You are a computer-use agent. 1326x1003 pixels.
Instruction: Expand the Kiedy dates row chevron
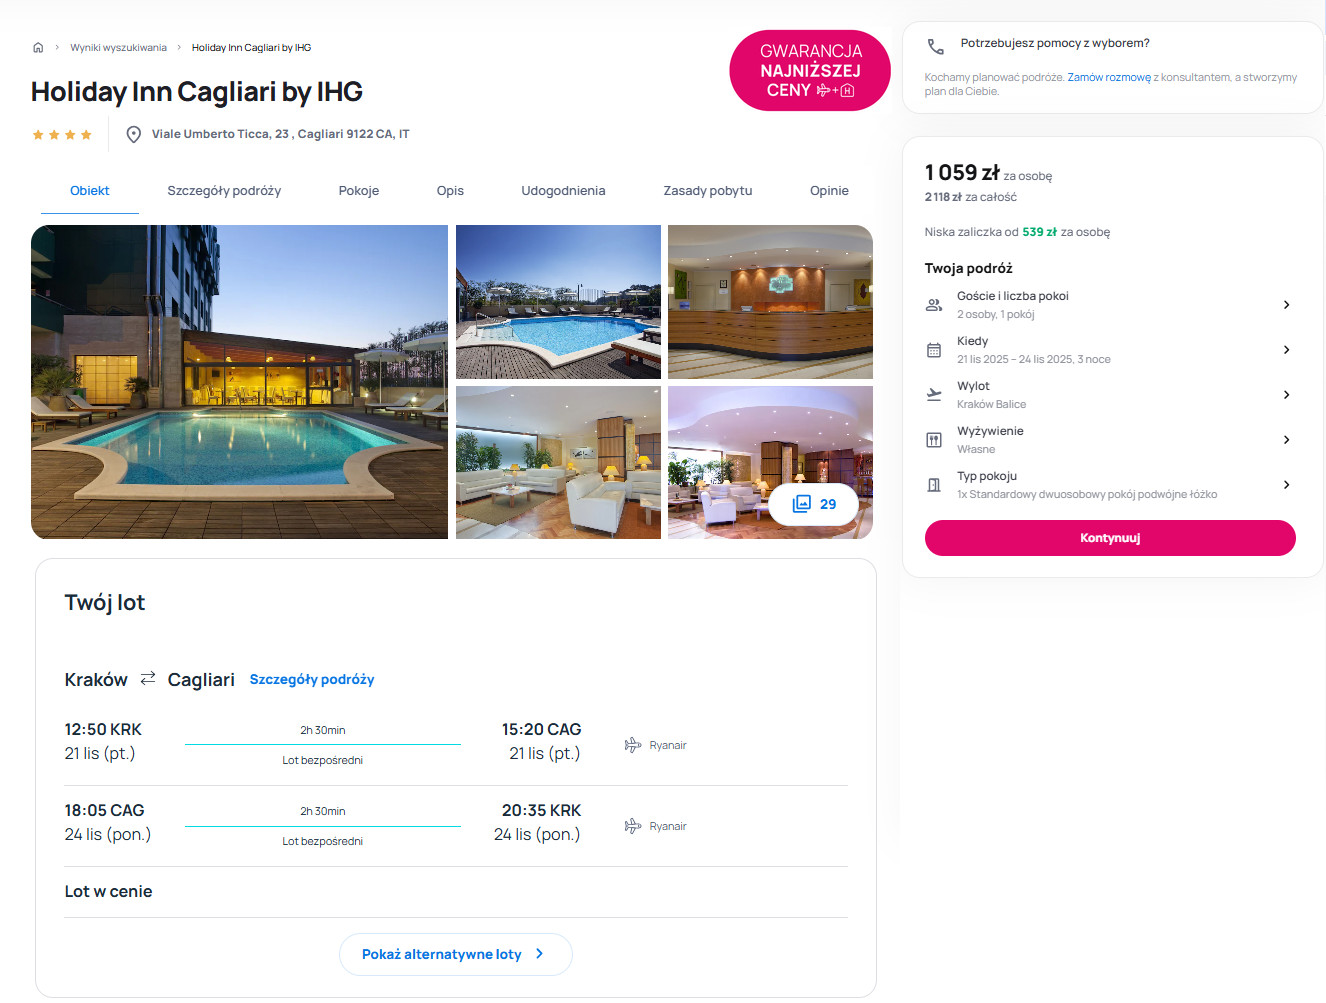[1287, 350]
